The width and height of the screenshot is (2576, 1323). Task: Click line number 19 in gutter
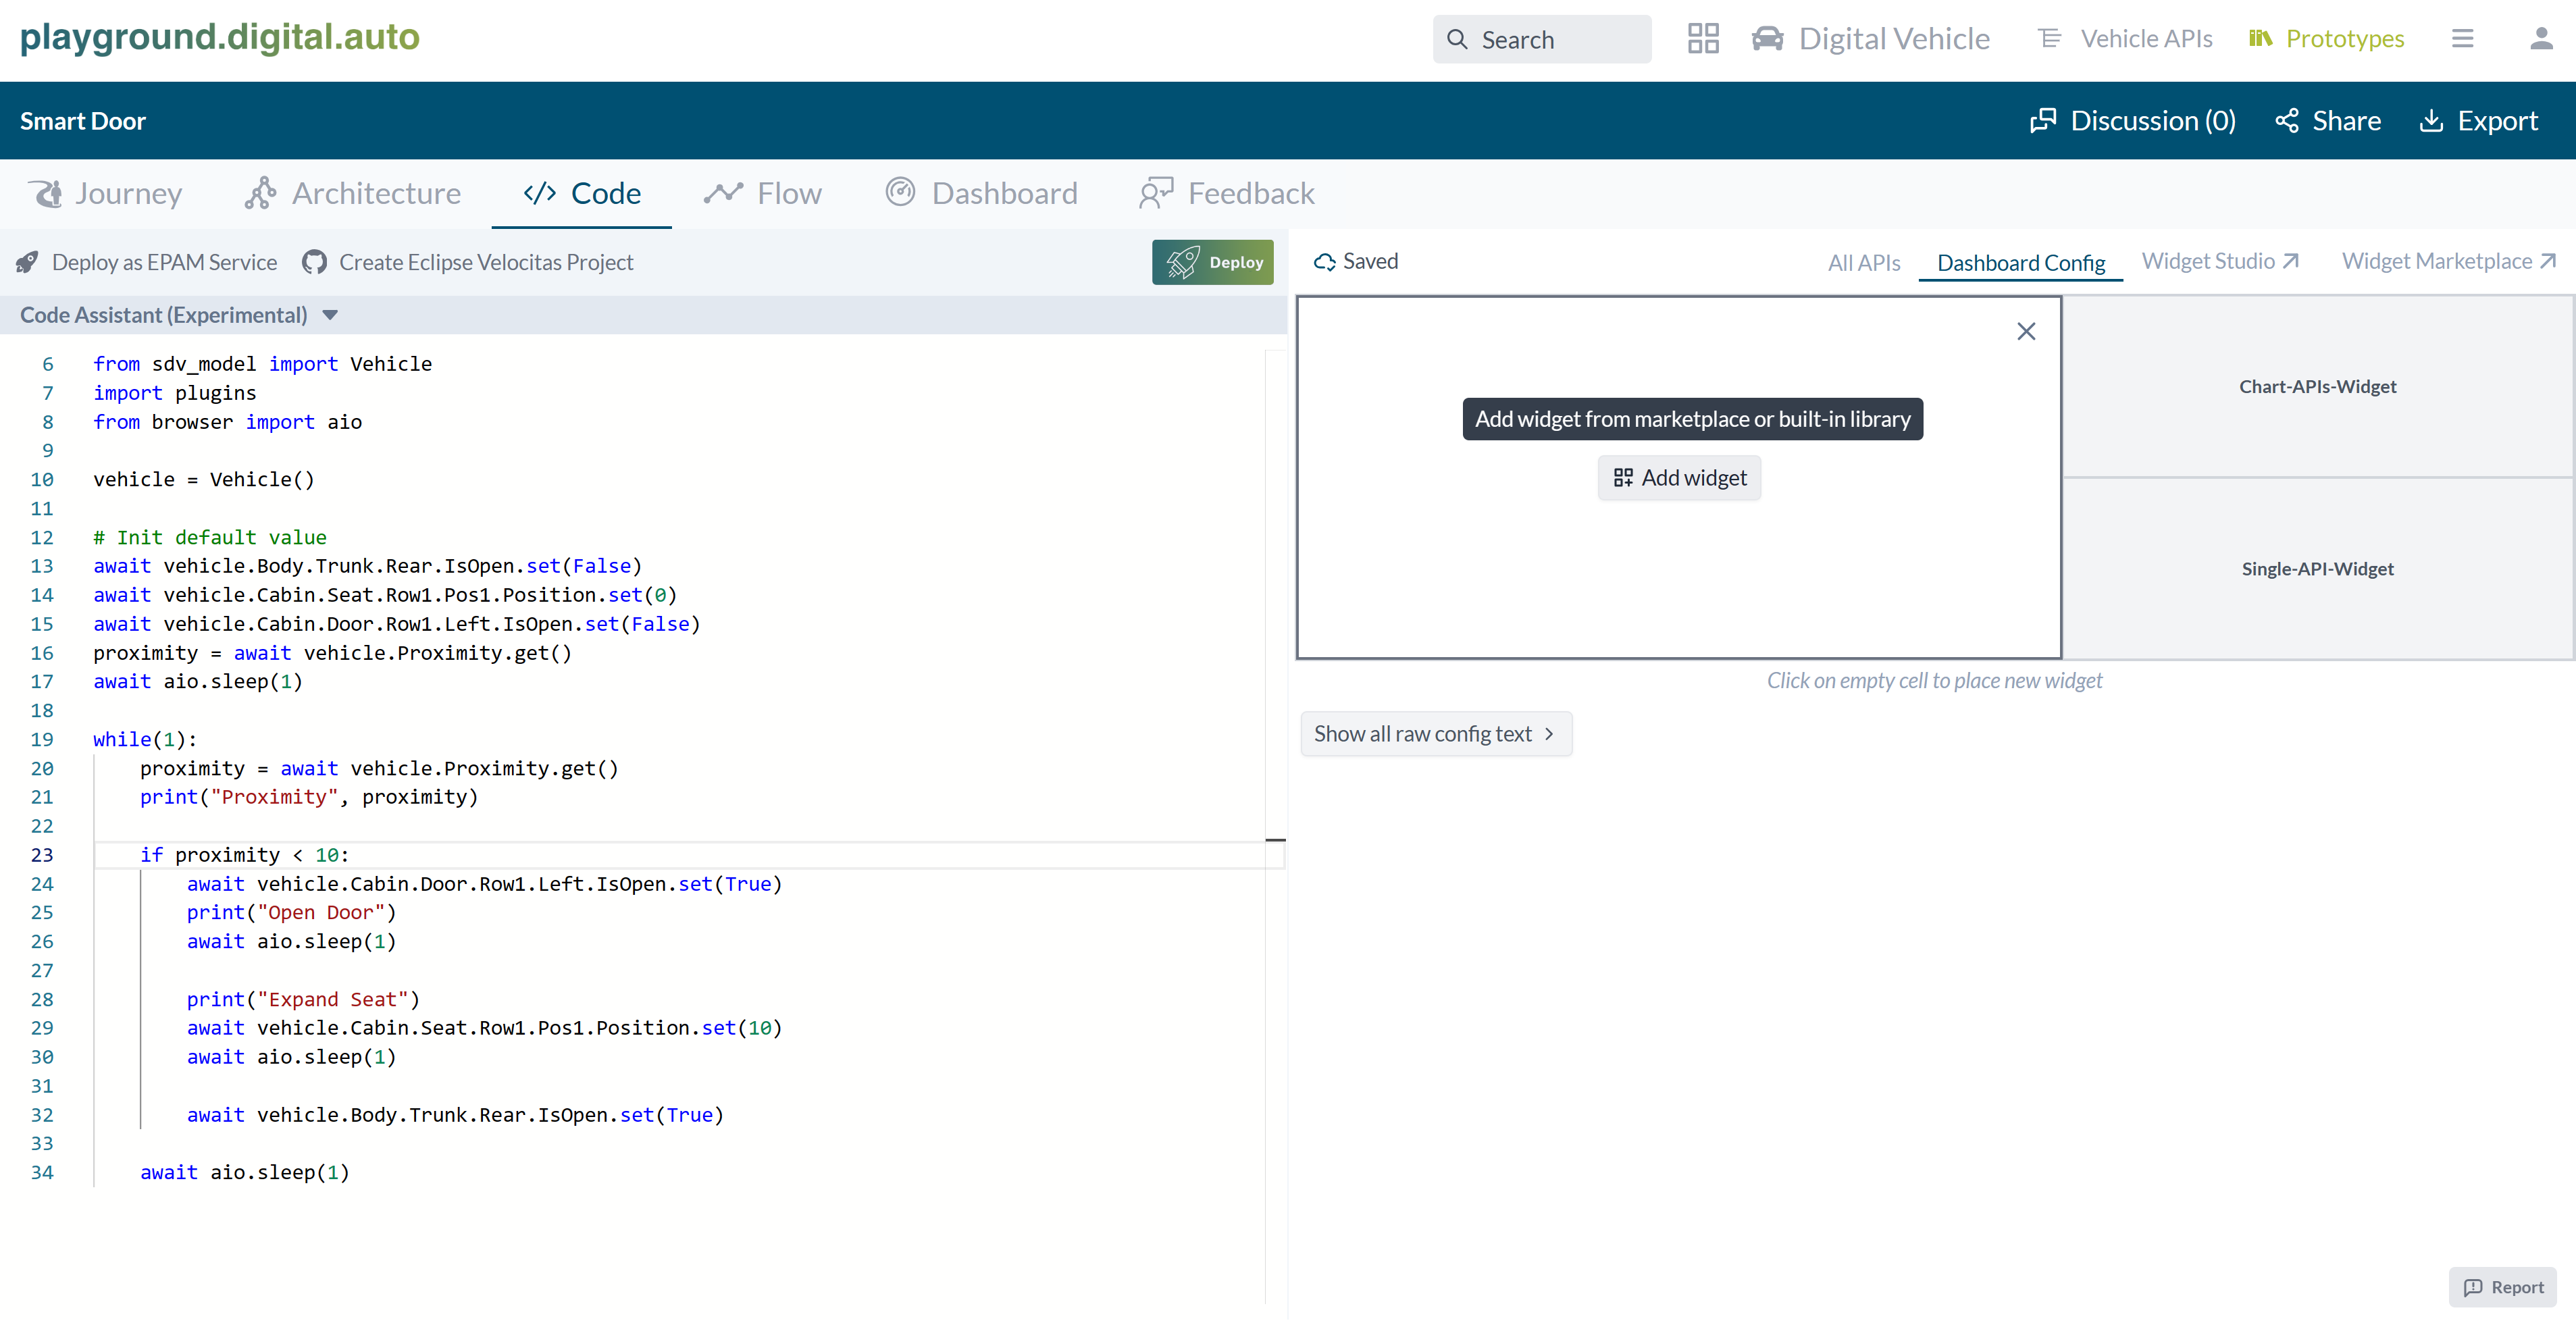pyautogui.click(x=41, y=740)
